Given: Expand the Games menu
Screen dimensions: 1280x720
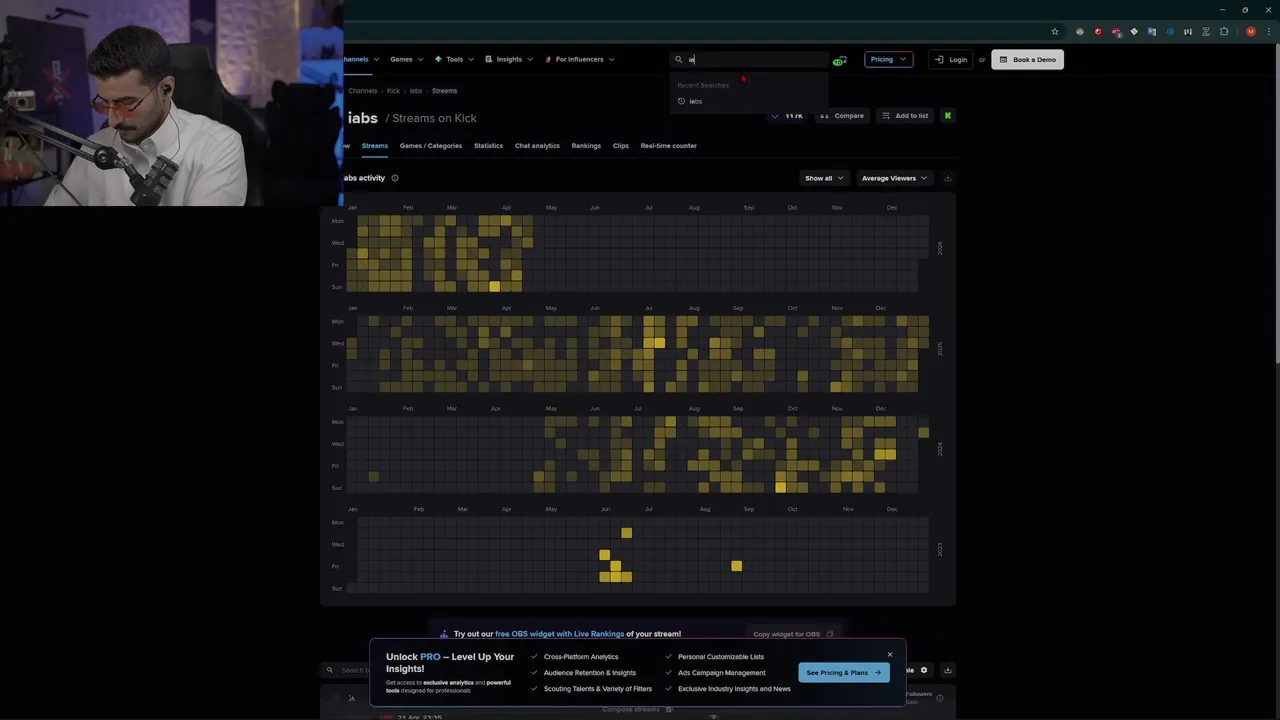Looking at the screenshot, I should (x=406, y=59).
